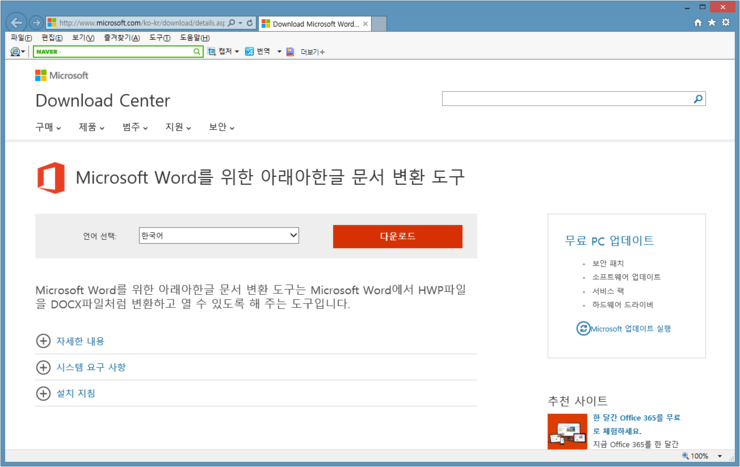Click the 소프트웨어 업데이트 list item
740x467 pixels.
(x=626, y=277)
